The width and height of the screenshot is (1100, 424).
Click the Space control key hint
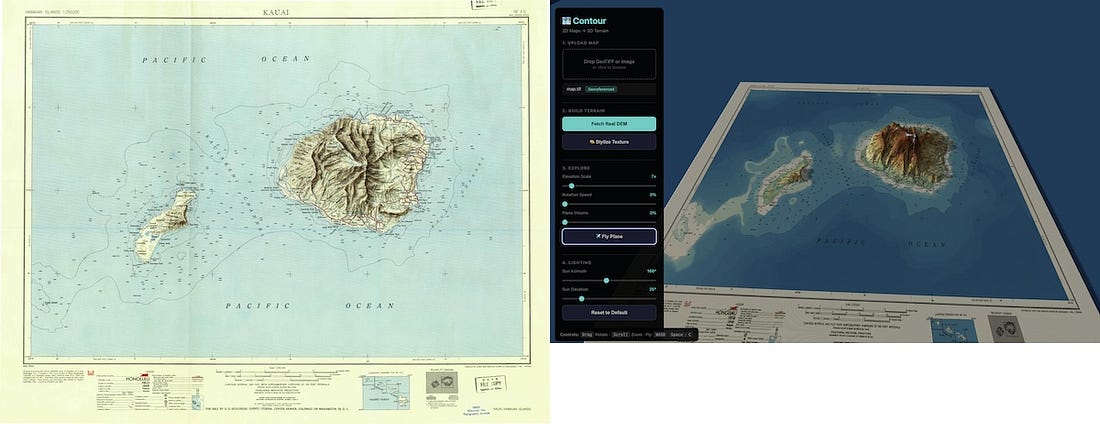coord(677,335)
